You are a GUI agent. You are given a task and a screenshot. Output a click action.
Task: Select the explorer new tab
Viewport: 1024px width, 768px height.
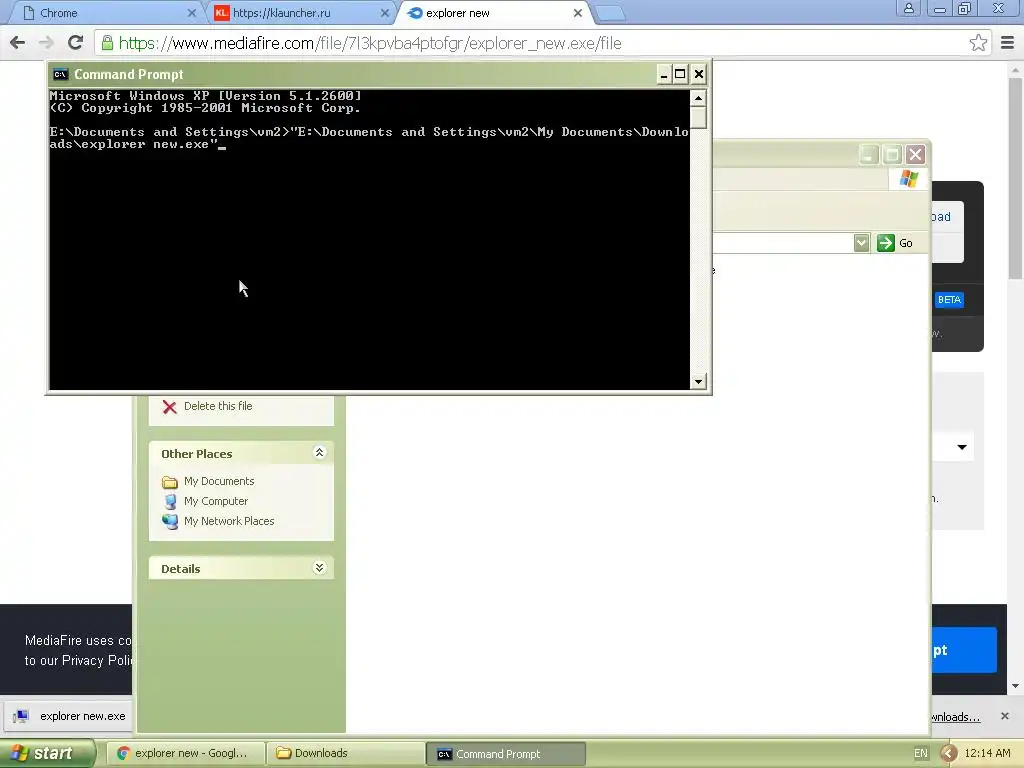pos(493,13)
